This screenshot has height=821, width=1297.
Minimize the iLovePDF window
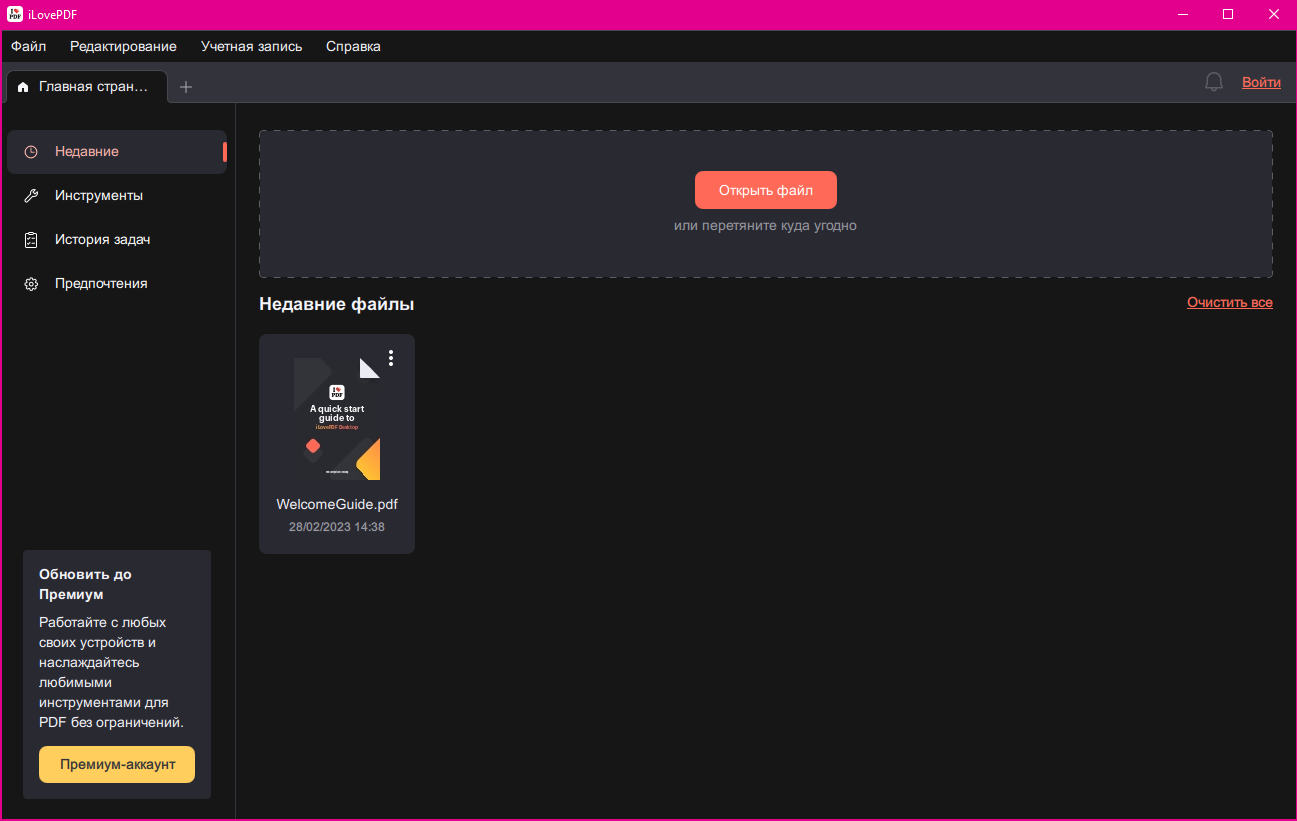pyautogui.click(x=1184, y=14)
